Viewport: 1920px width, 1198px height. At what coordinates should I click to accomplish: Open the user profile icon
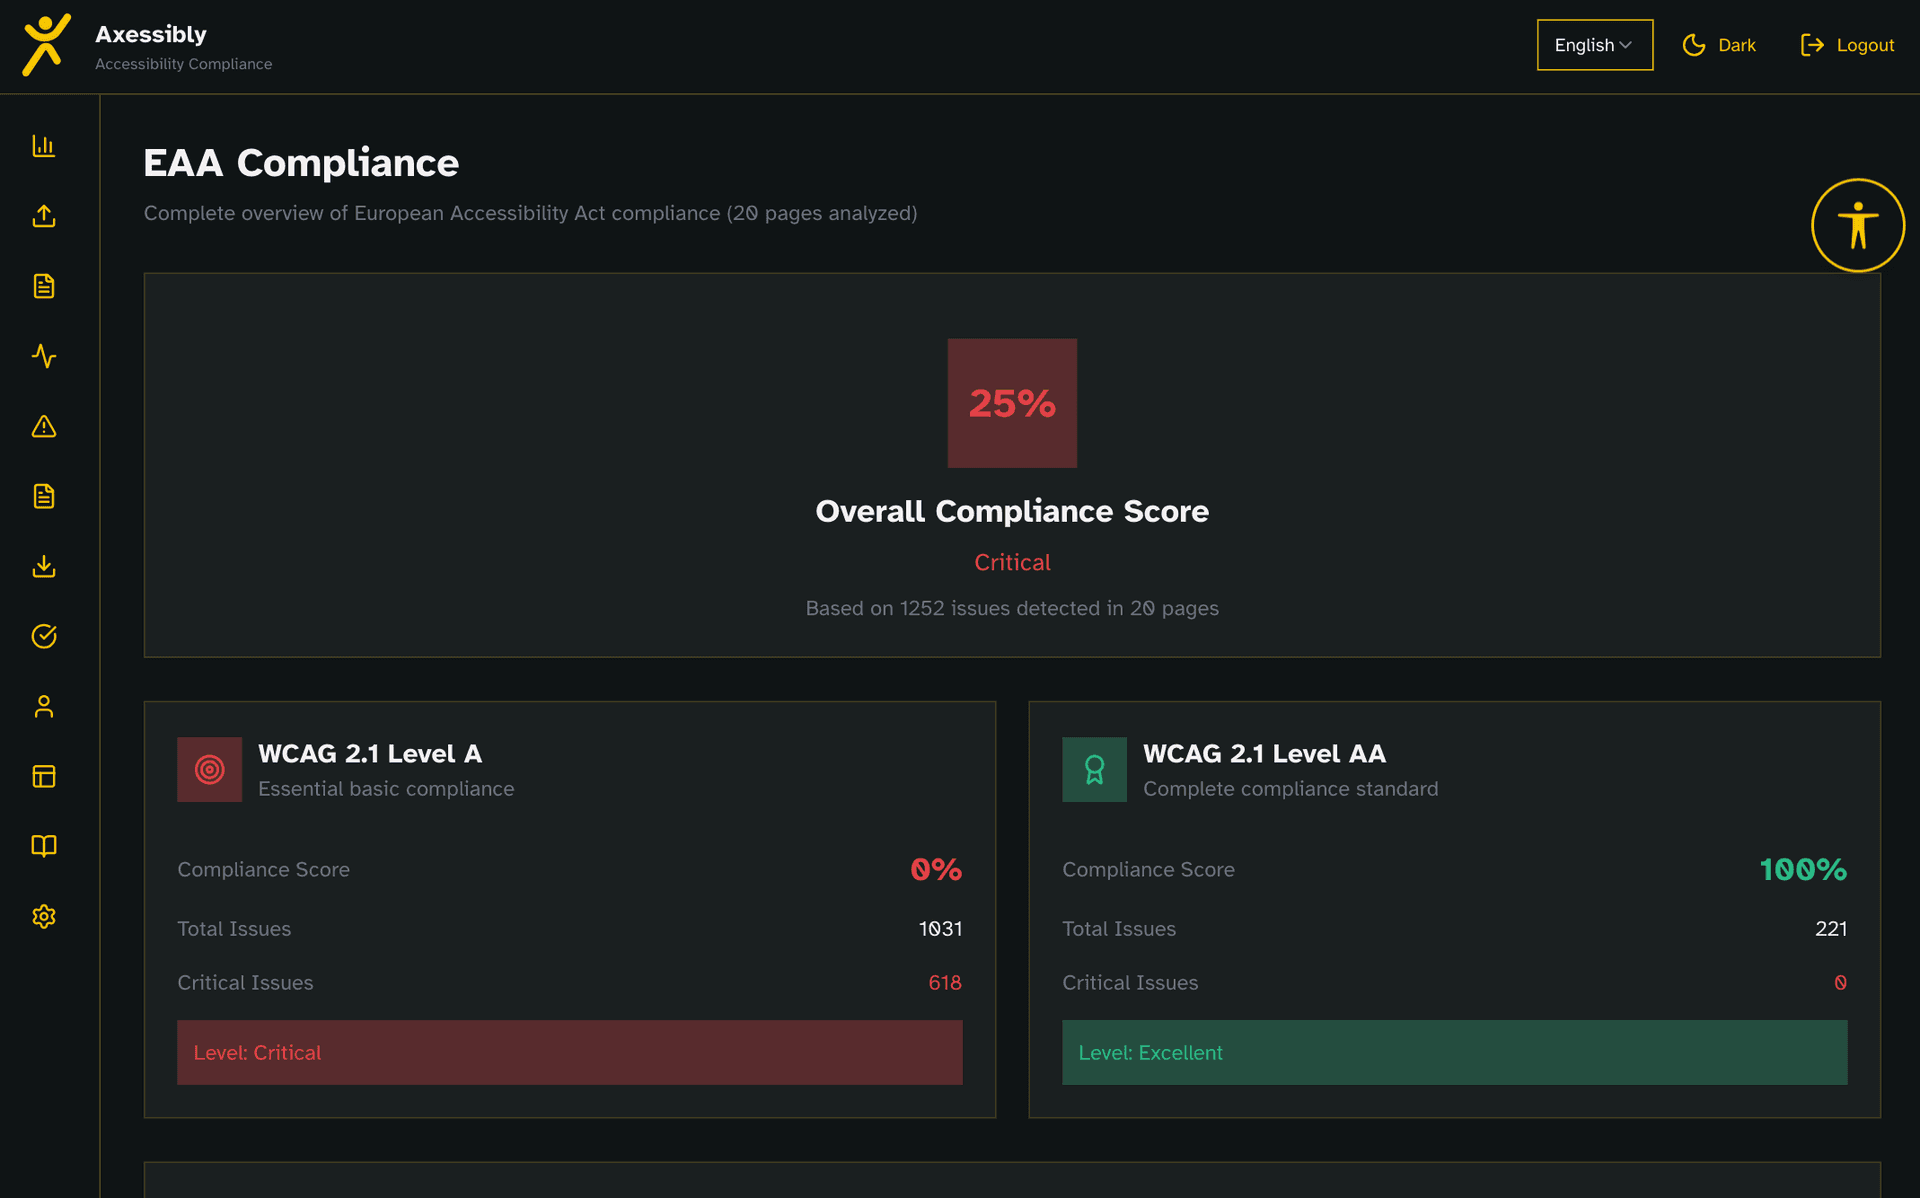(44, 706)
